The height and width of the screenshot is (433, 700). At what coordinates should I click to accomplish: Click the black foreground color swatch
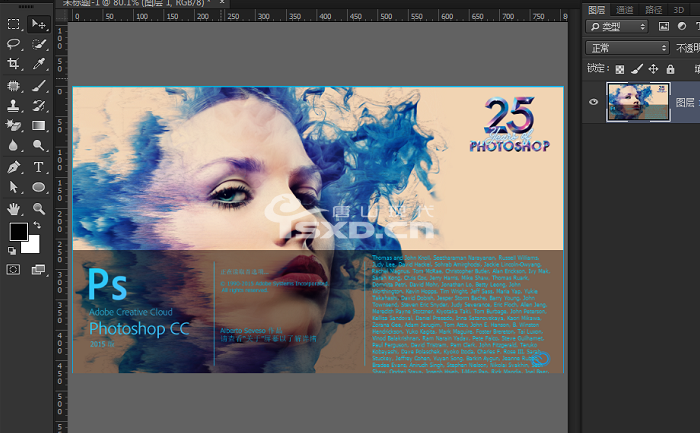[18, 231]
